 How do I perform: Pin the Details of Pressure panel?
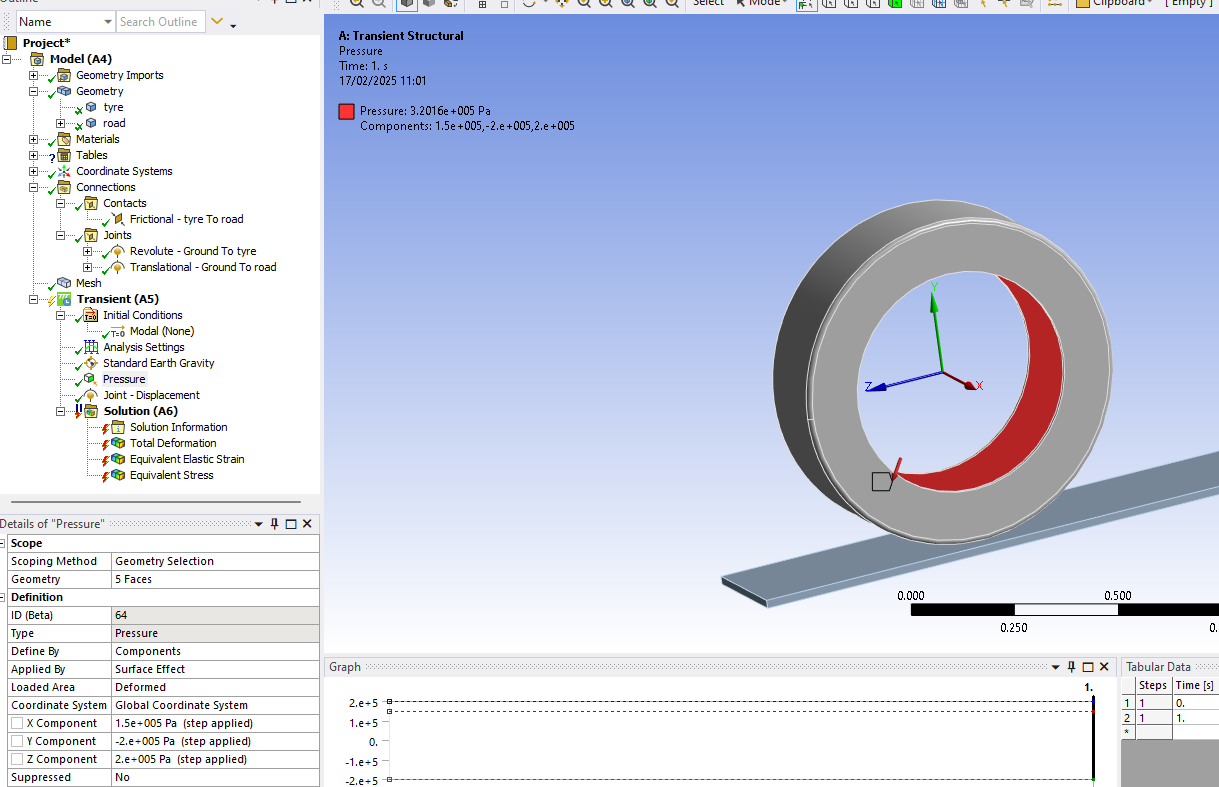point(274,524)
